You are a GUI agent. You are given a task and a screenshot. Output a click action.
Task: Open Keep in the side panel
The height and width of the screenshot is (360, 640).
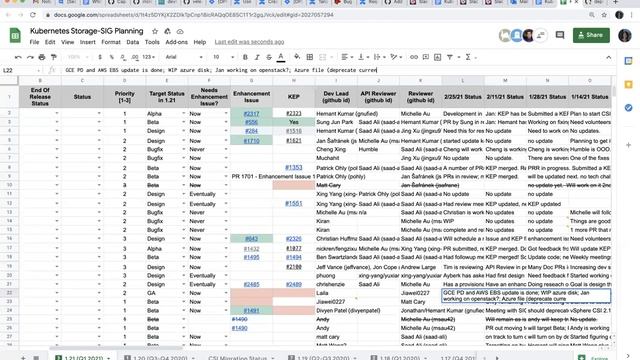point(629,84)
